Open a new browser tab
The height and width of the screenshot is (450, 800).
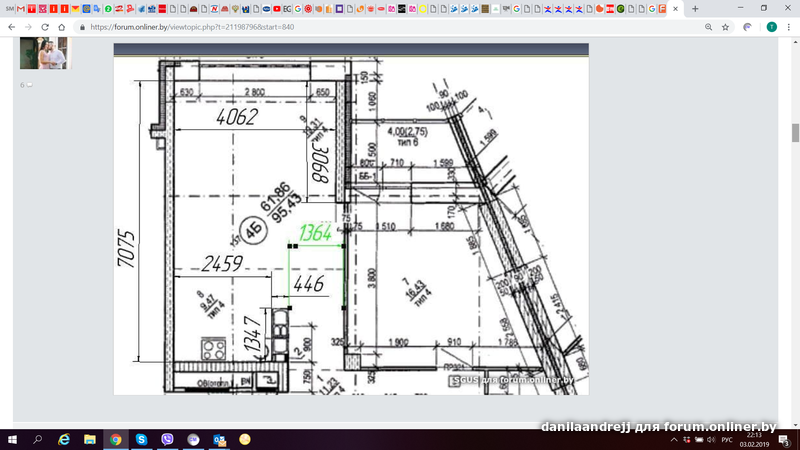[695, 8]
